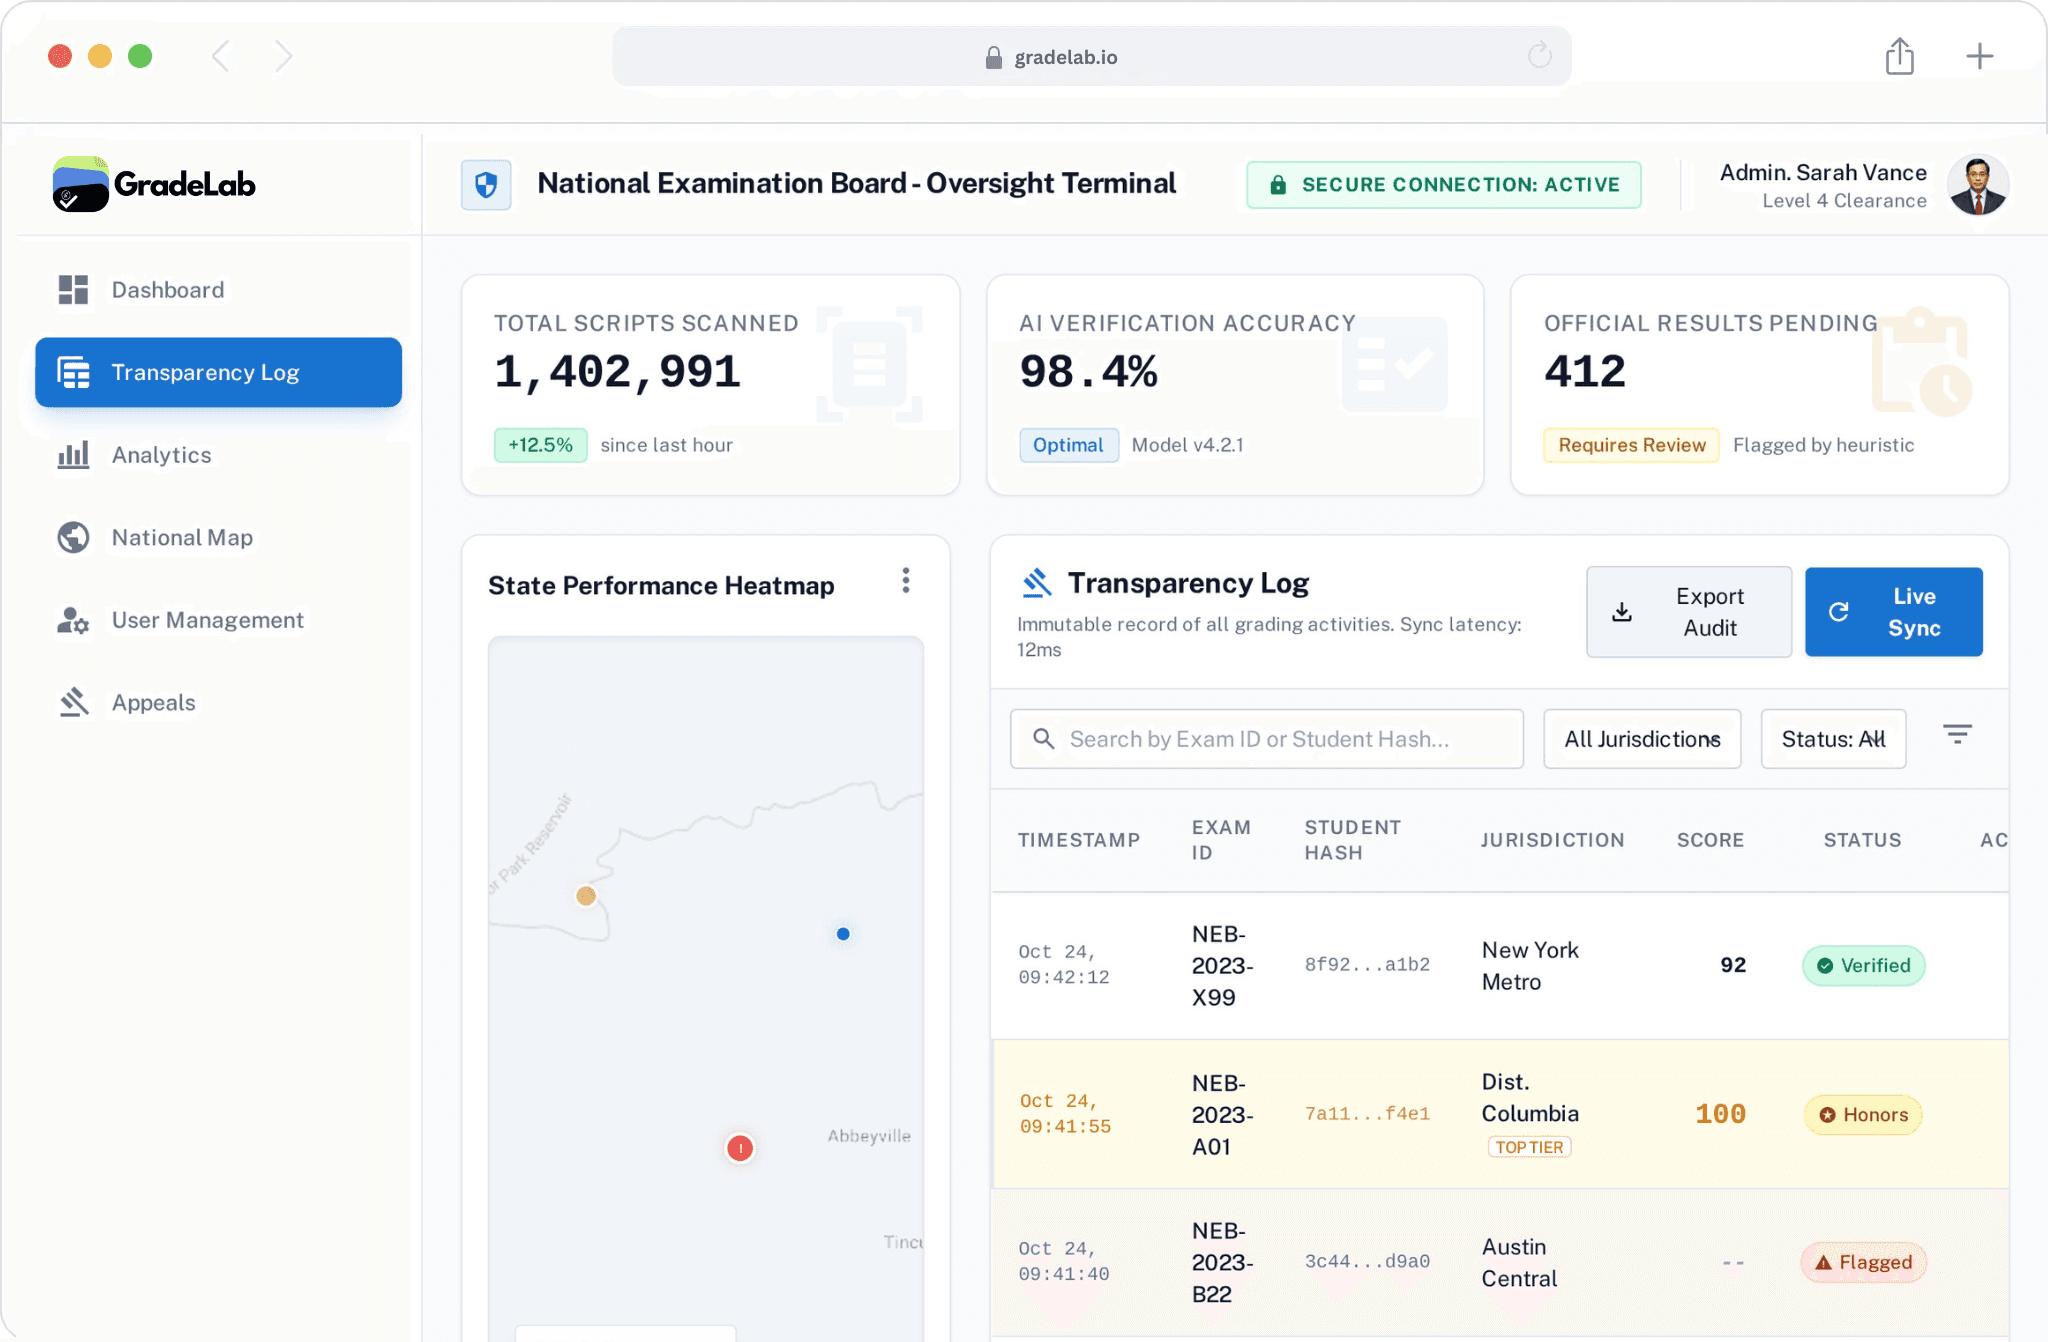Image resolution: width=2048 pixels, height=1342 pixels.
Task: Click student hash 8f92...a1b2
Action: (x=1367, y=965)
